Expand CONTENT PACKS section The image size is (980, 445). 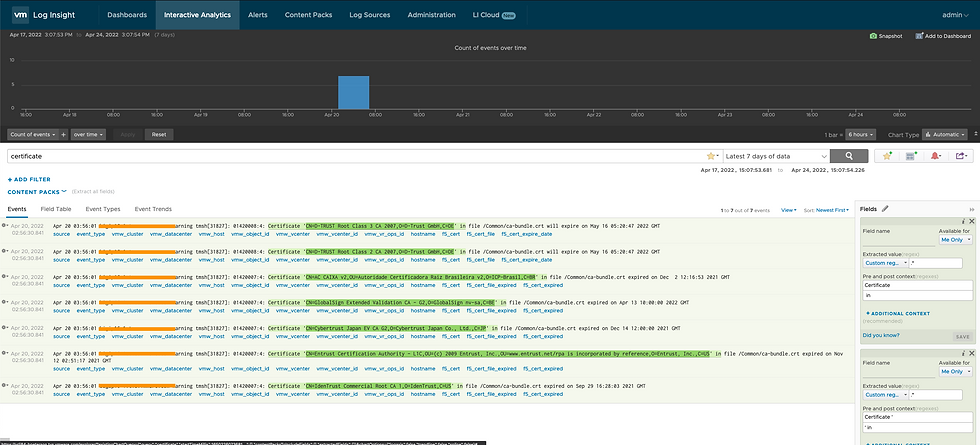[37, 192]
